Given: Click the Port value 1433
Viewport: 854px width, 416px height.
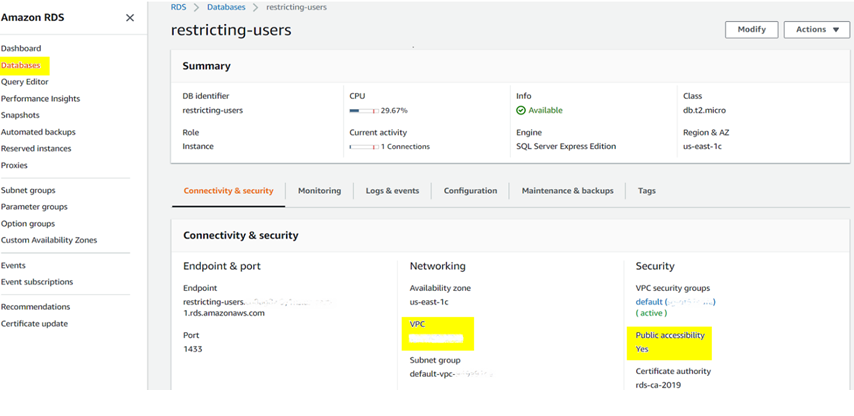Looking at the screenshot, I should point(193,349).
